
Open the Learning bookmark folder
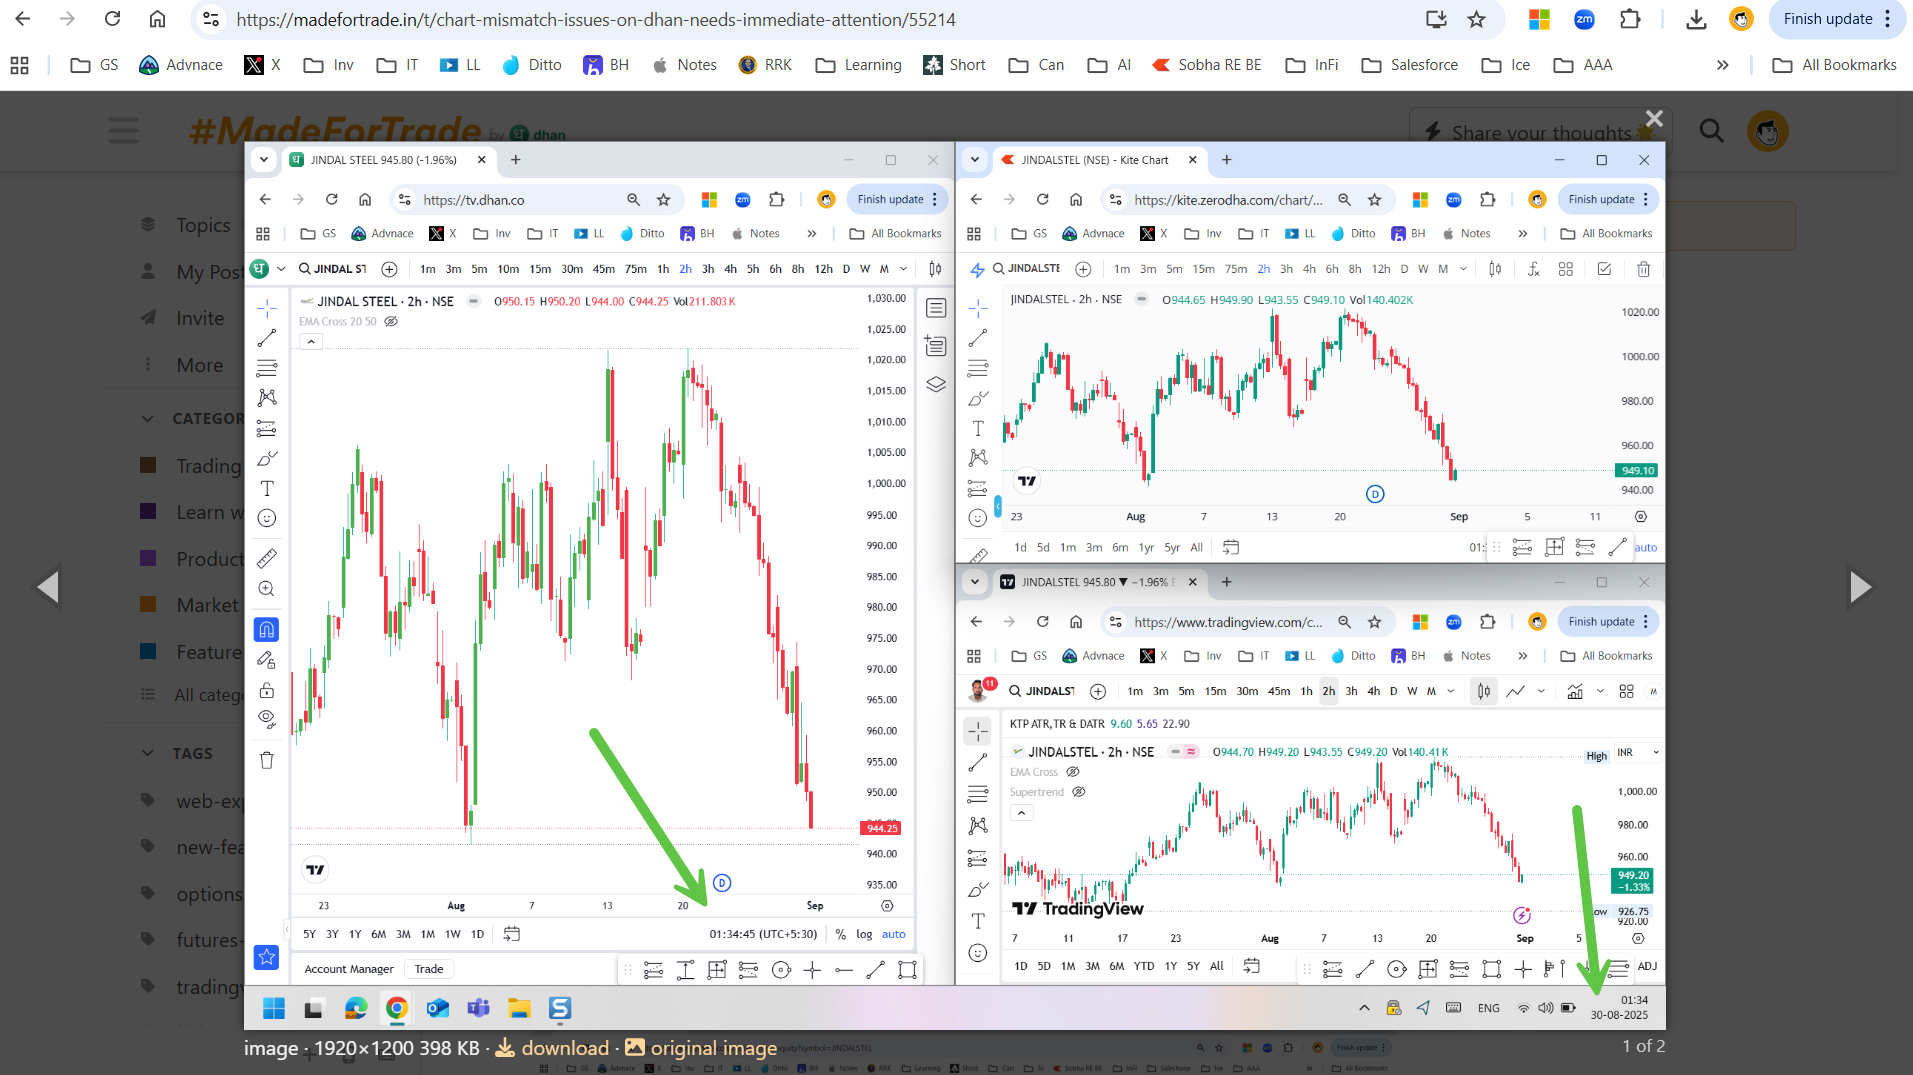[x=859, y=65]
